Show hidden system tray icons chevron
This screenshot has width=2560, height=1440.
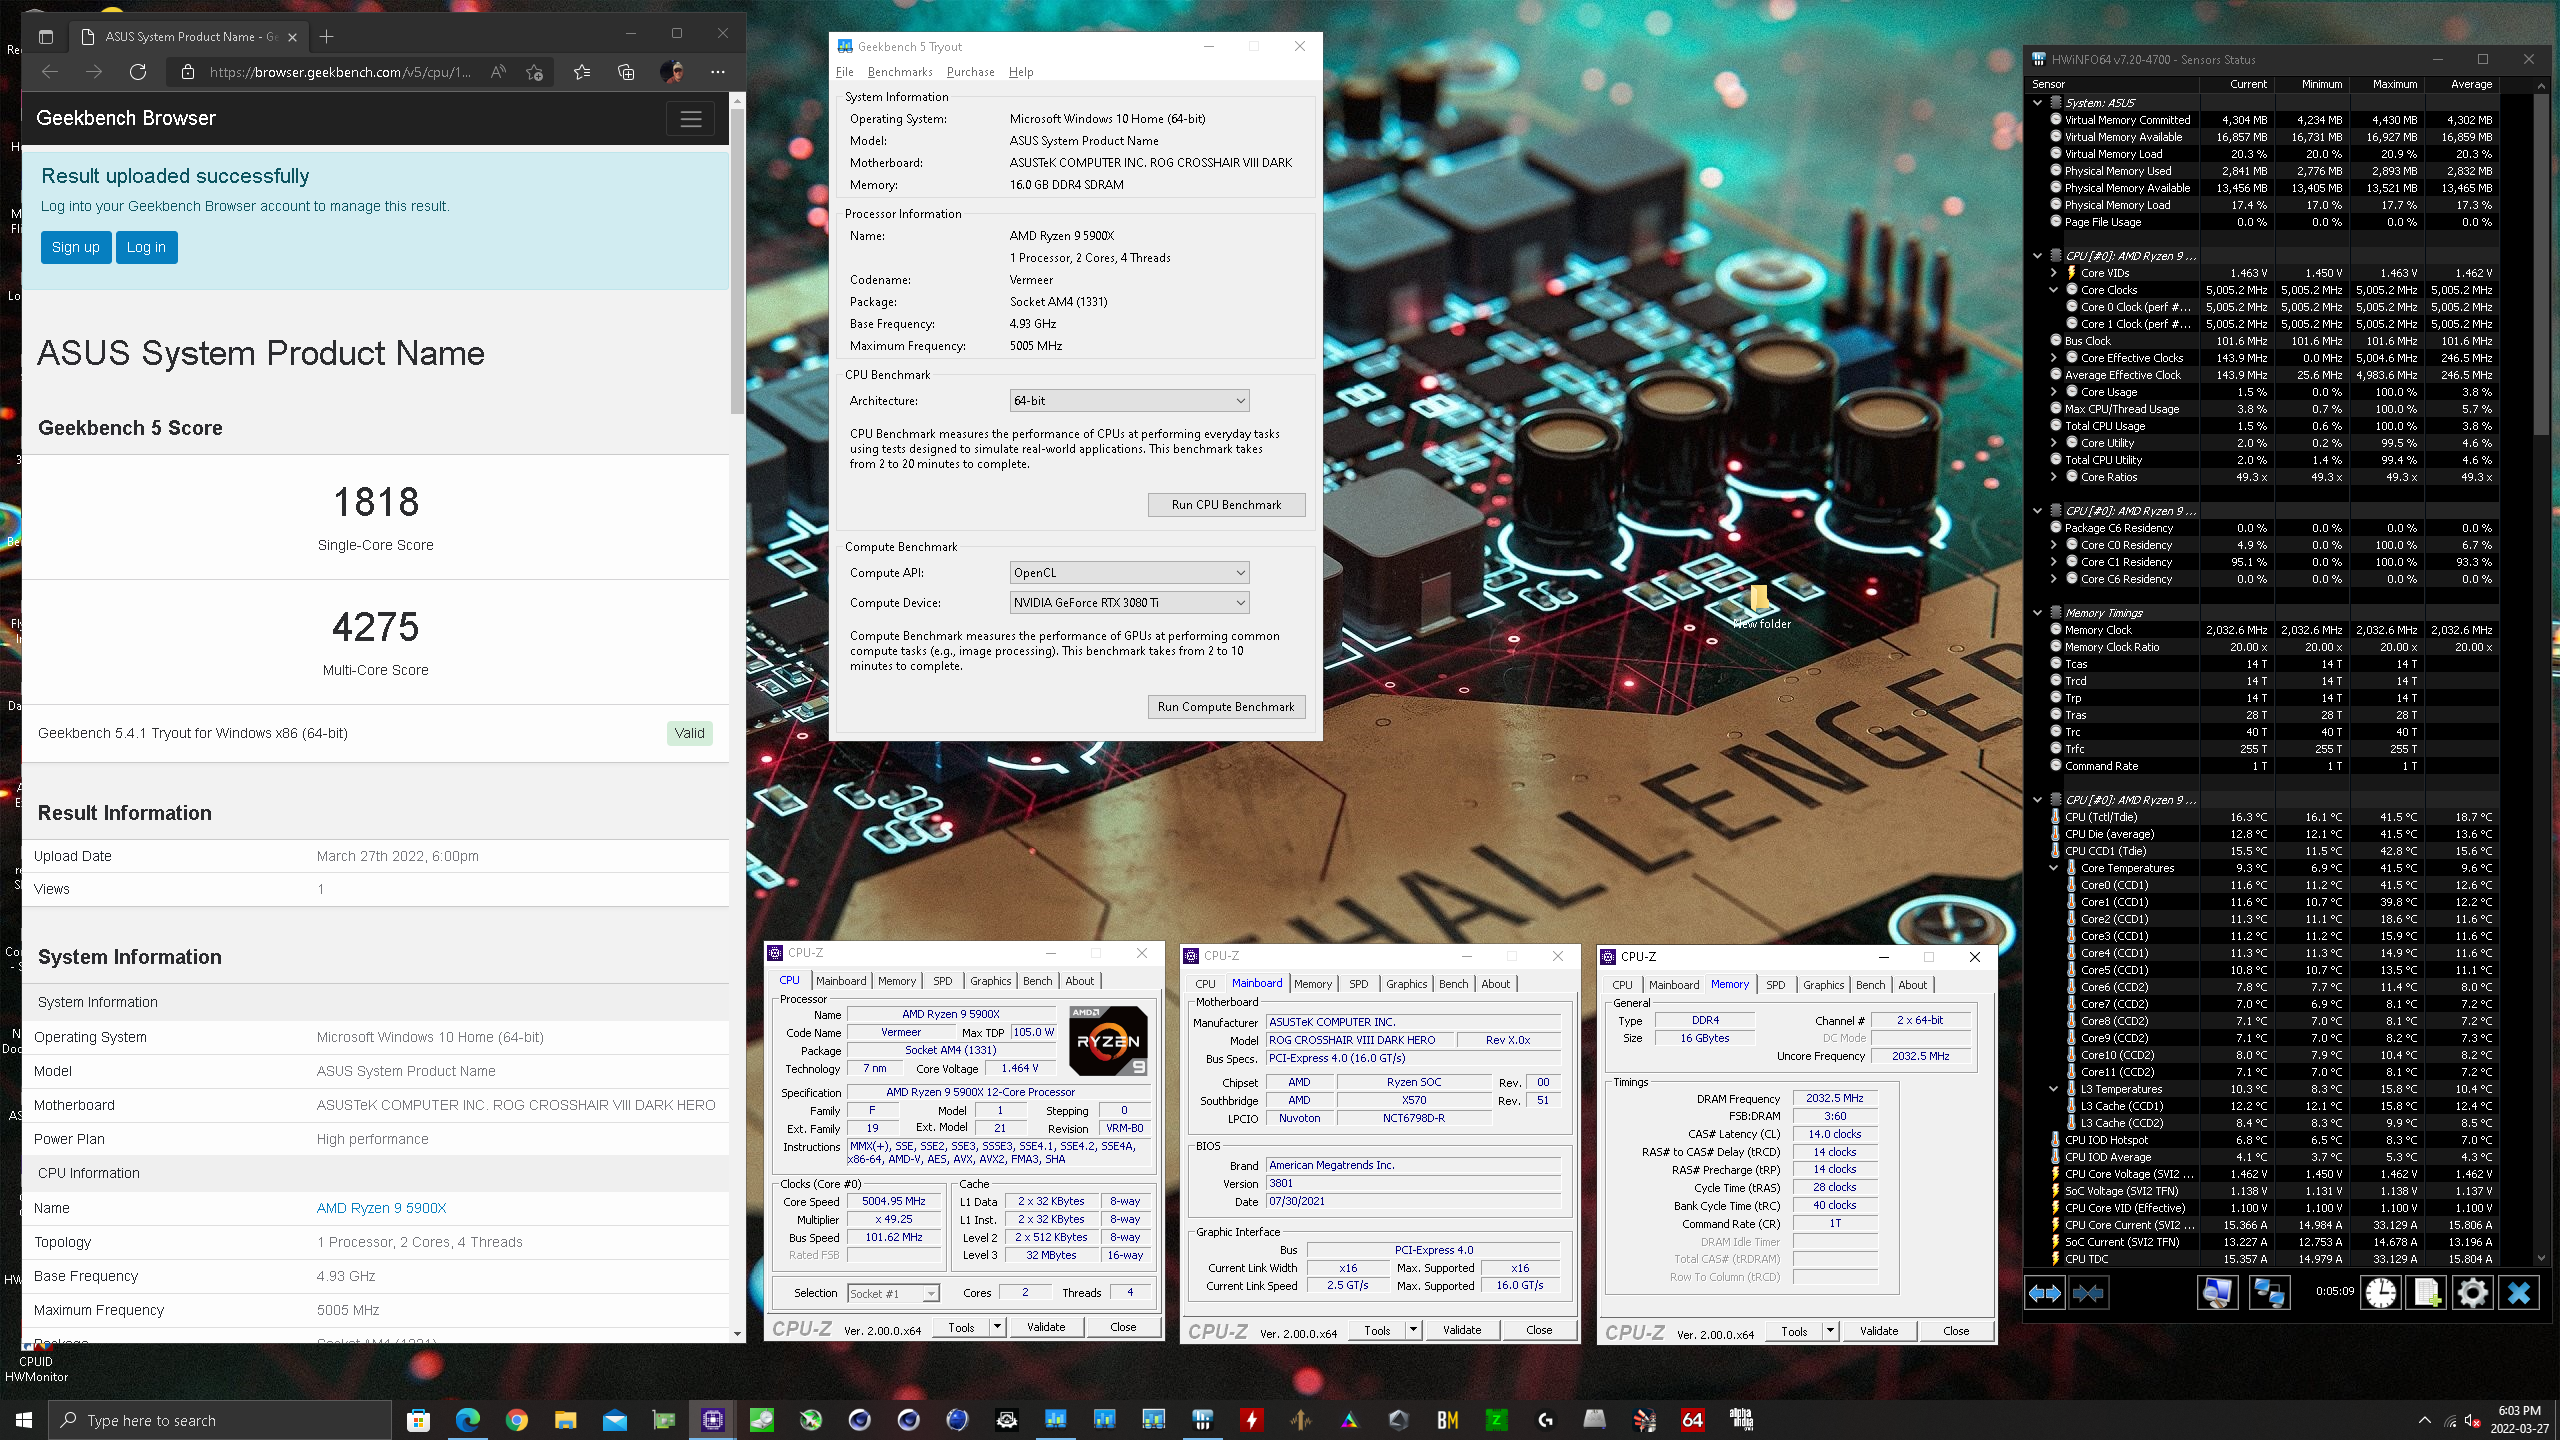click(x=2425, y=1419)
